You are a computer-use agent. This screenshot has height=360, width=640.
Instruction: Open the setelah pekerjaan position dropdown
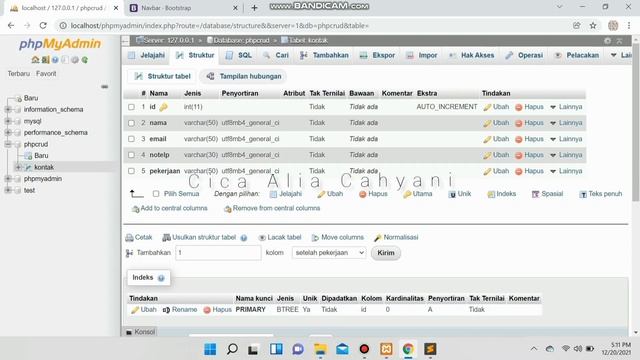pyautogui.click(x=329, y=253)
